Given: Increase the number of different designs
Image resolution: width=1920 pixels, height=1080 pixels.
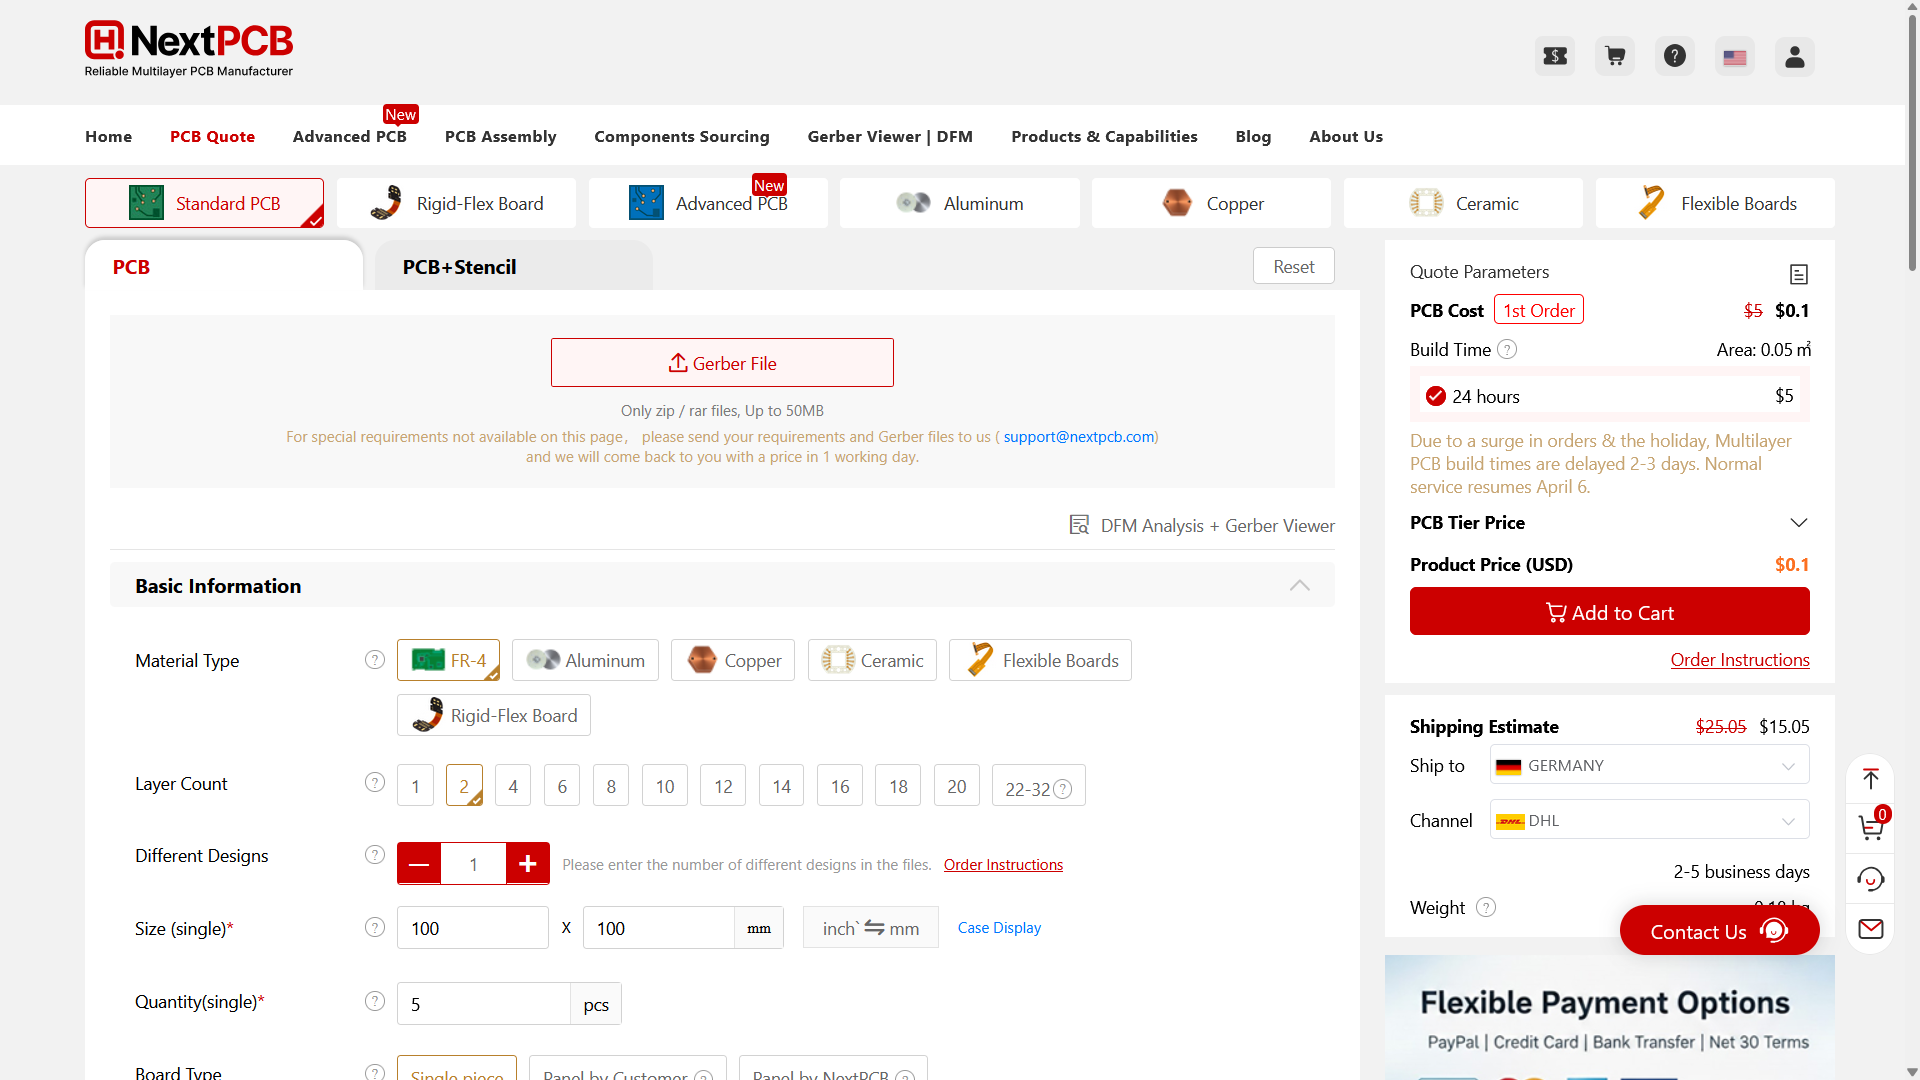Looking at the screenshot, I should (x=528, y=863).
